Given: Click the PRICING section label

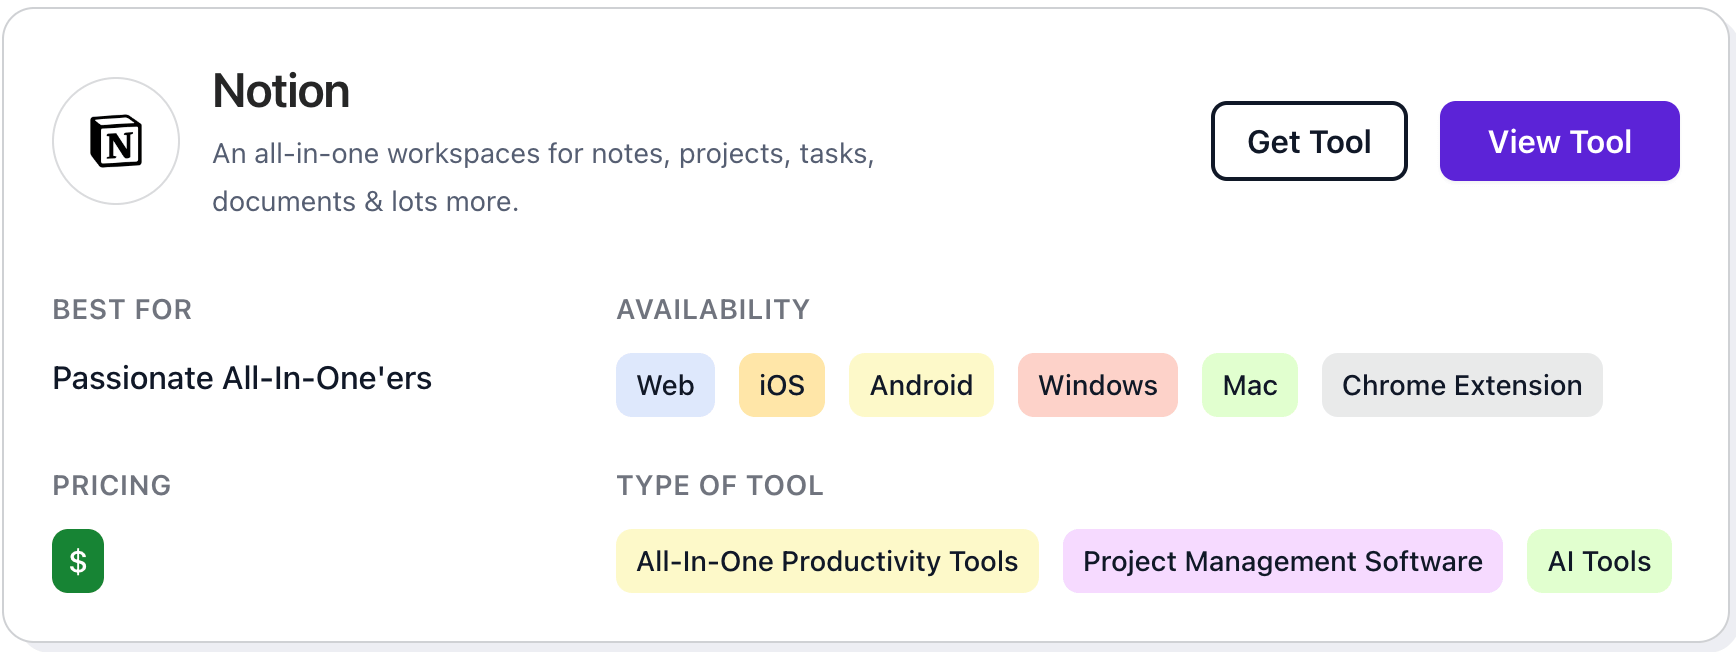Looking at the screenshot, I should coord(112,486).
